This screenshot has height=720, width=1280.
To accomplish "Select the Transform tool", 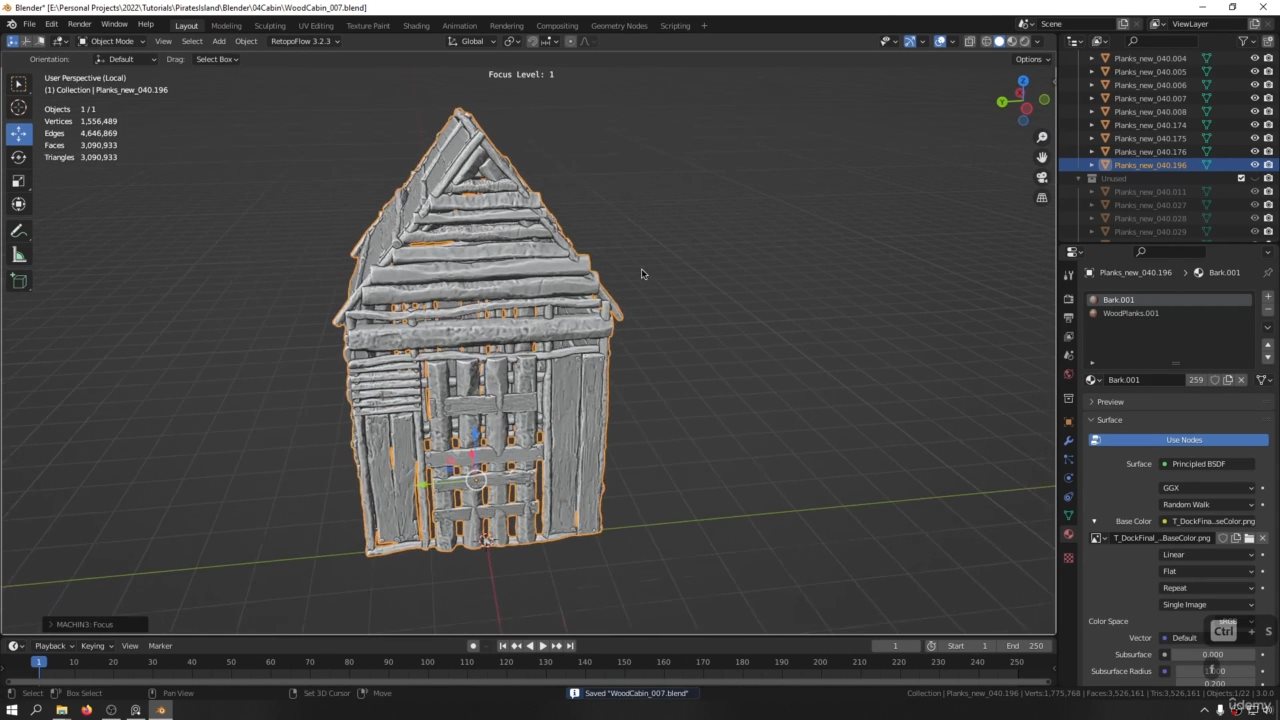I will tap(19, 204).
